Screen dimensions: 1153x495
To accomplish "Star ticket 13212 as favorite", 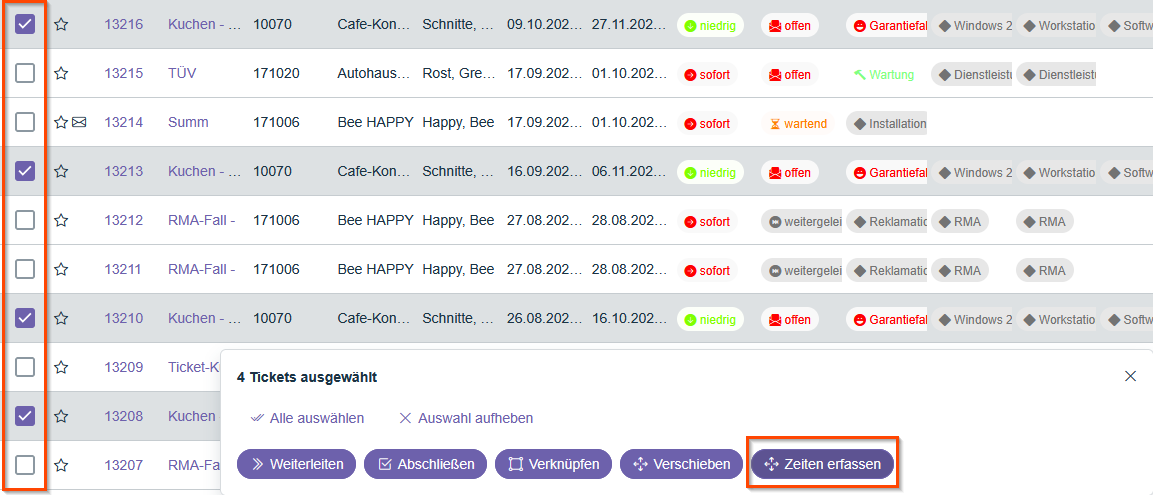I will [61, 220].
